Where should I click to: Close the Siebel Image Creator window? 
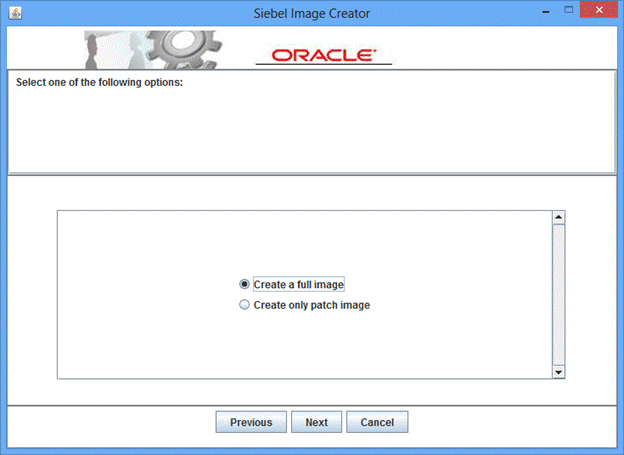pyautogui.click(x=599, y=10)
